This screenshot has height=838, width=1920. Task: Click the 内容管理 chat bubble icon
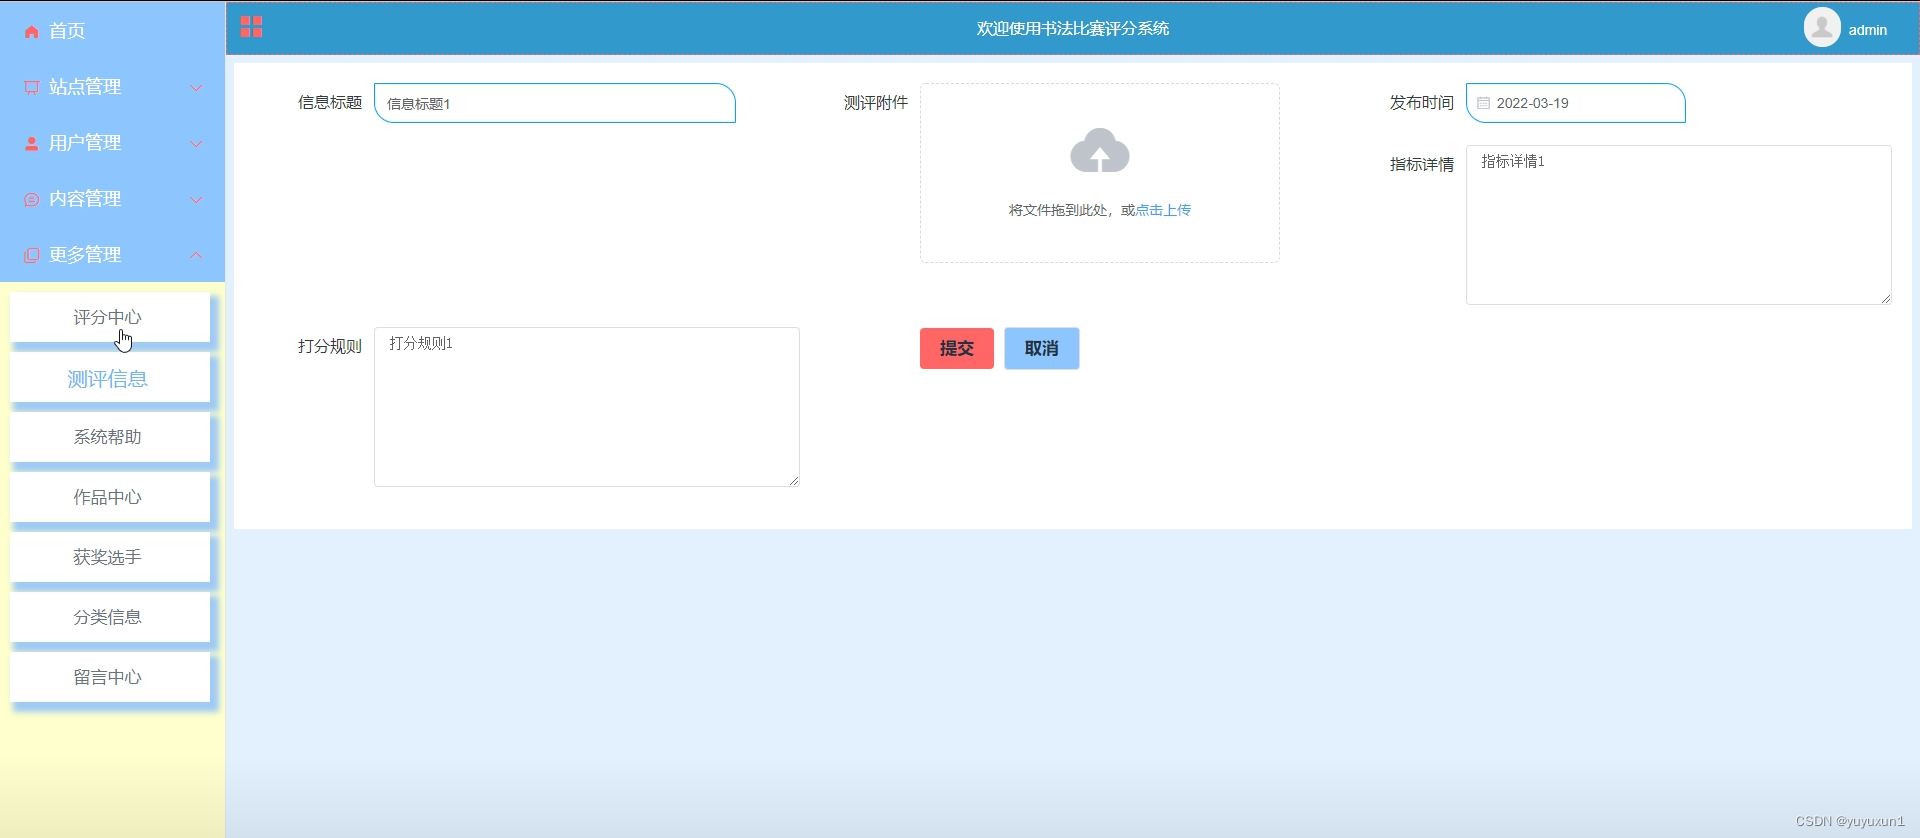(31, 200)
